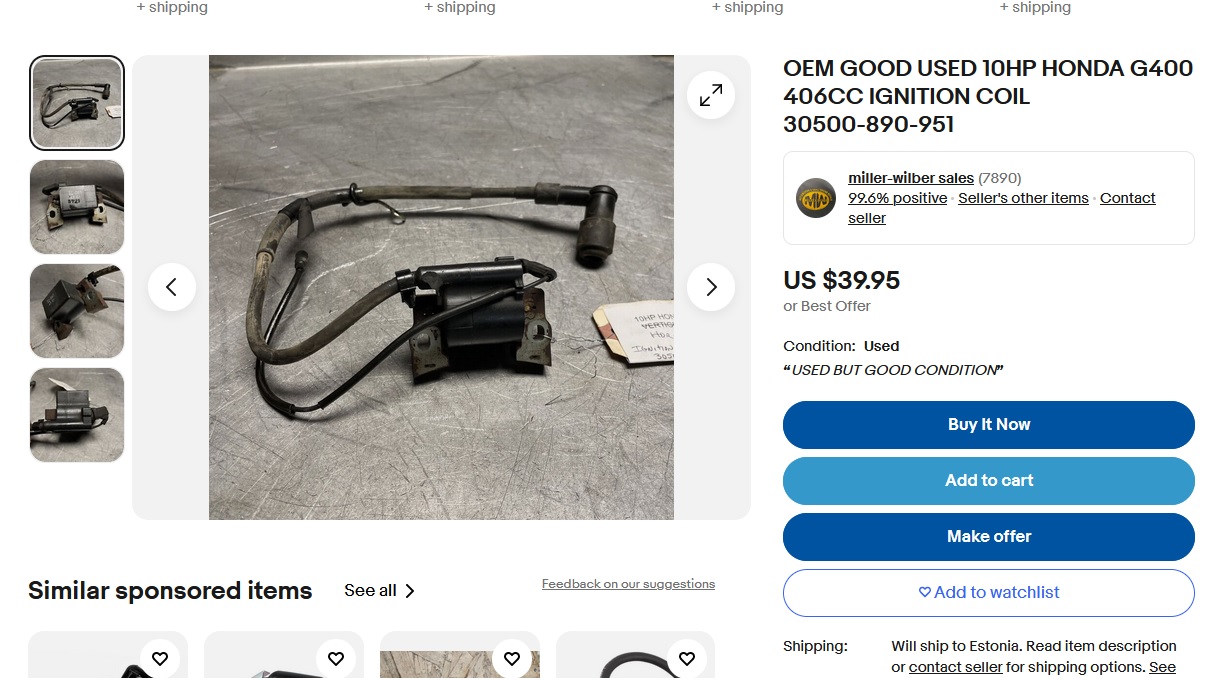Open the miller-wilber sales seller link
This screenshot has height=681, width=1216.
pos(911,178)
